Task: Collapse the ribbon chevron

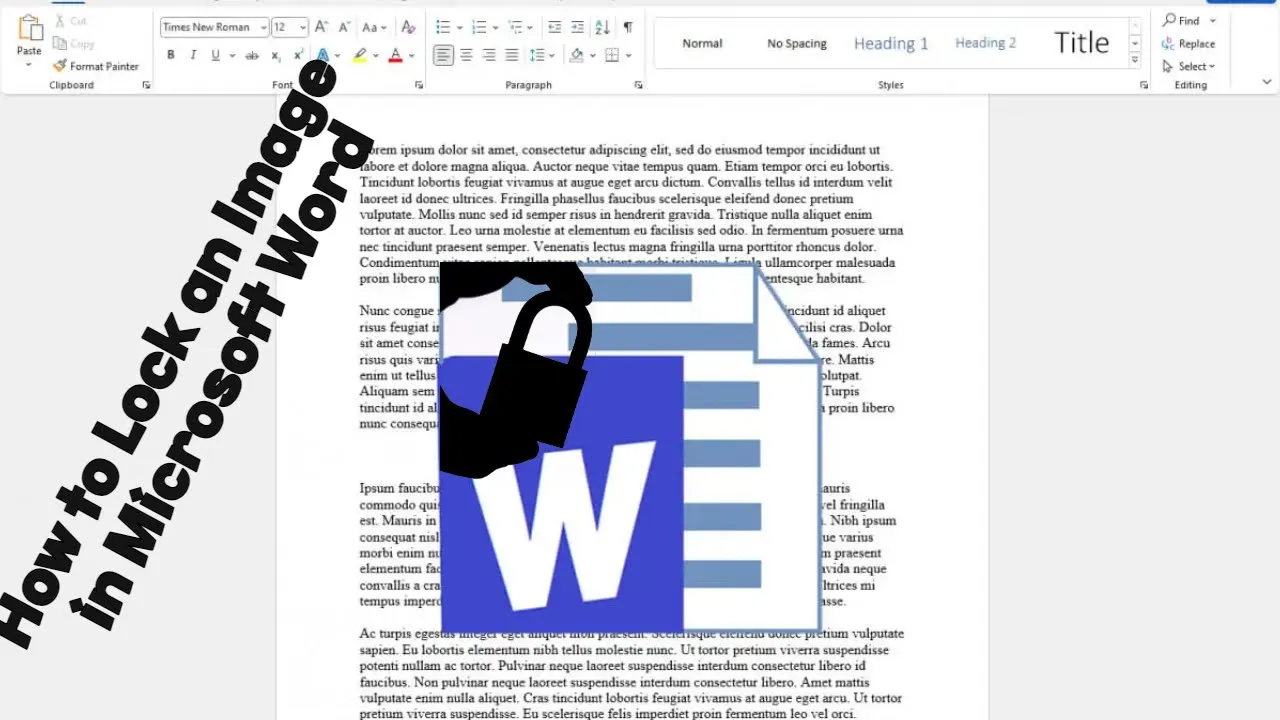Action: coord(1266,82)
